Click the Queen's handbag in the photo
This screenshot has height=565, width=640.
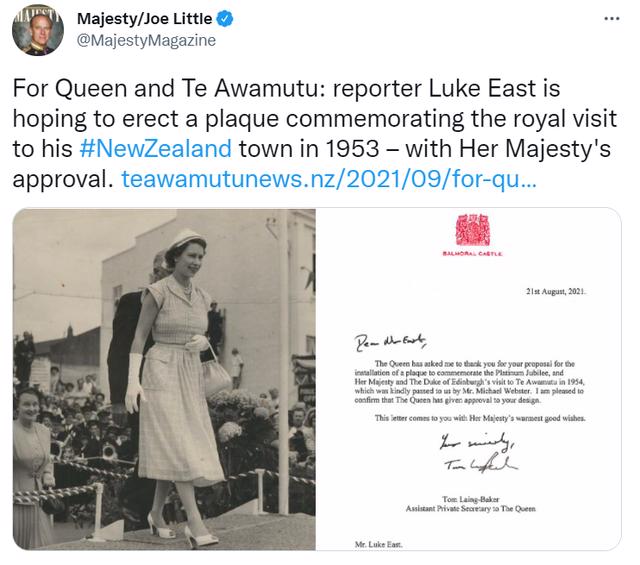click(x=216, y=374)
